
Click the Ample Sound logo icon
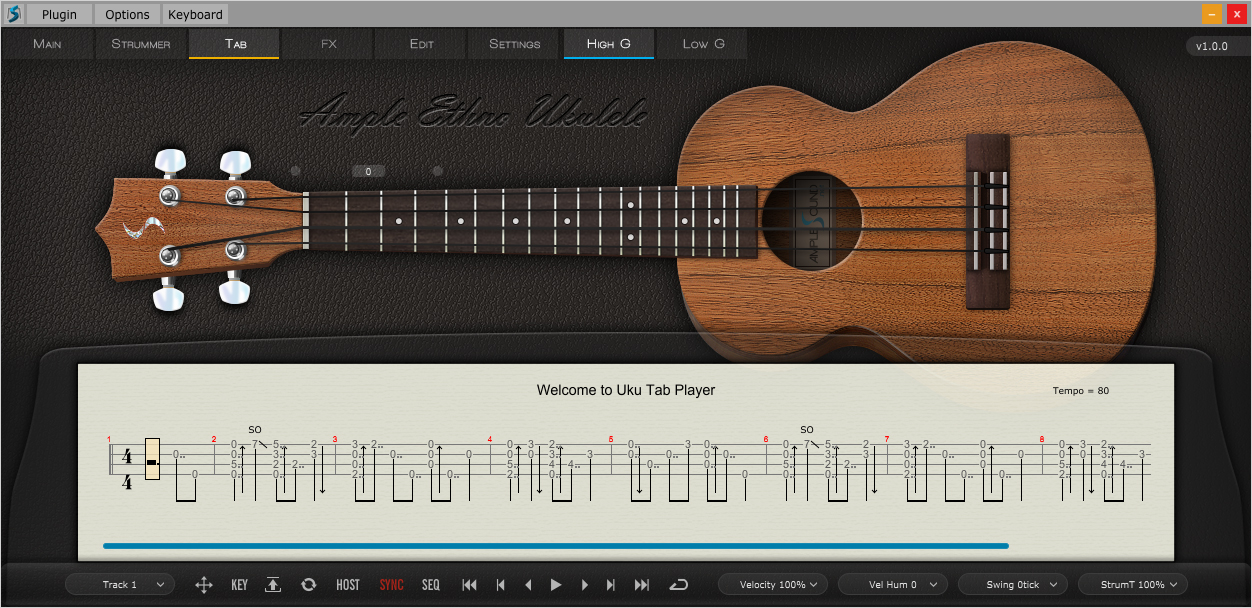14,14
